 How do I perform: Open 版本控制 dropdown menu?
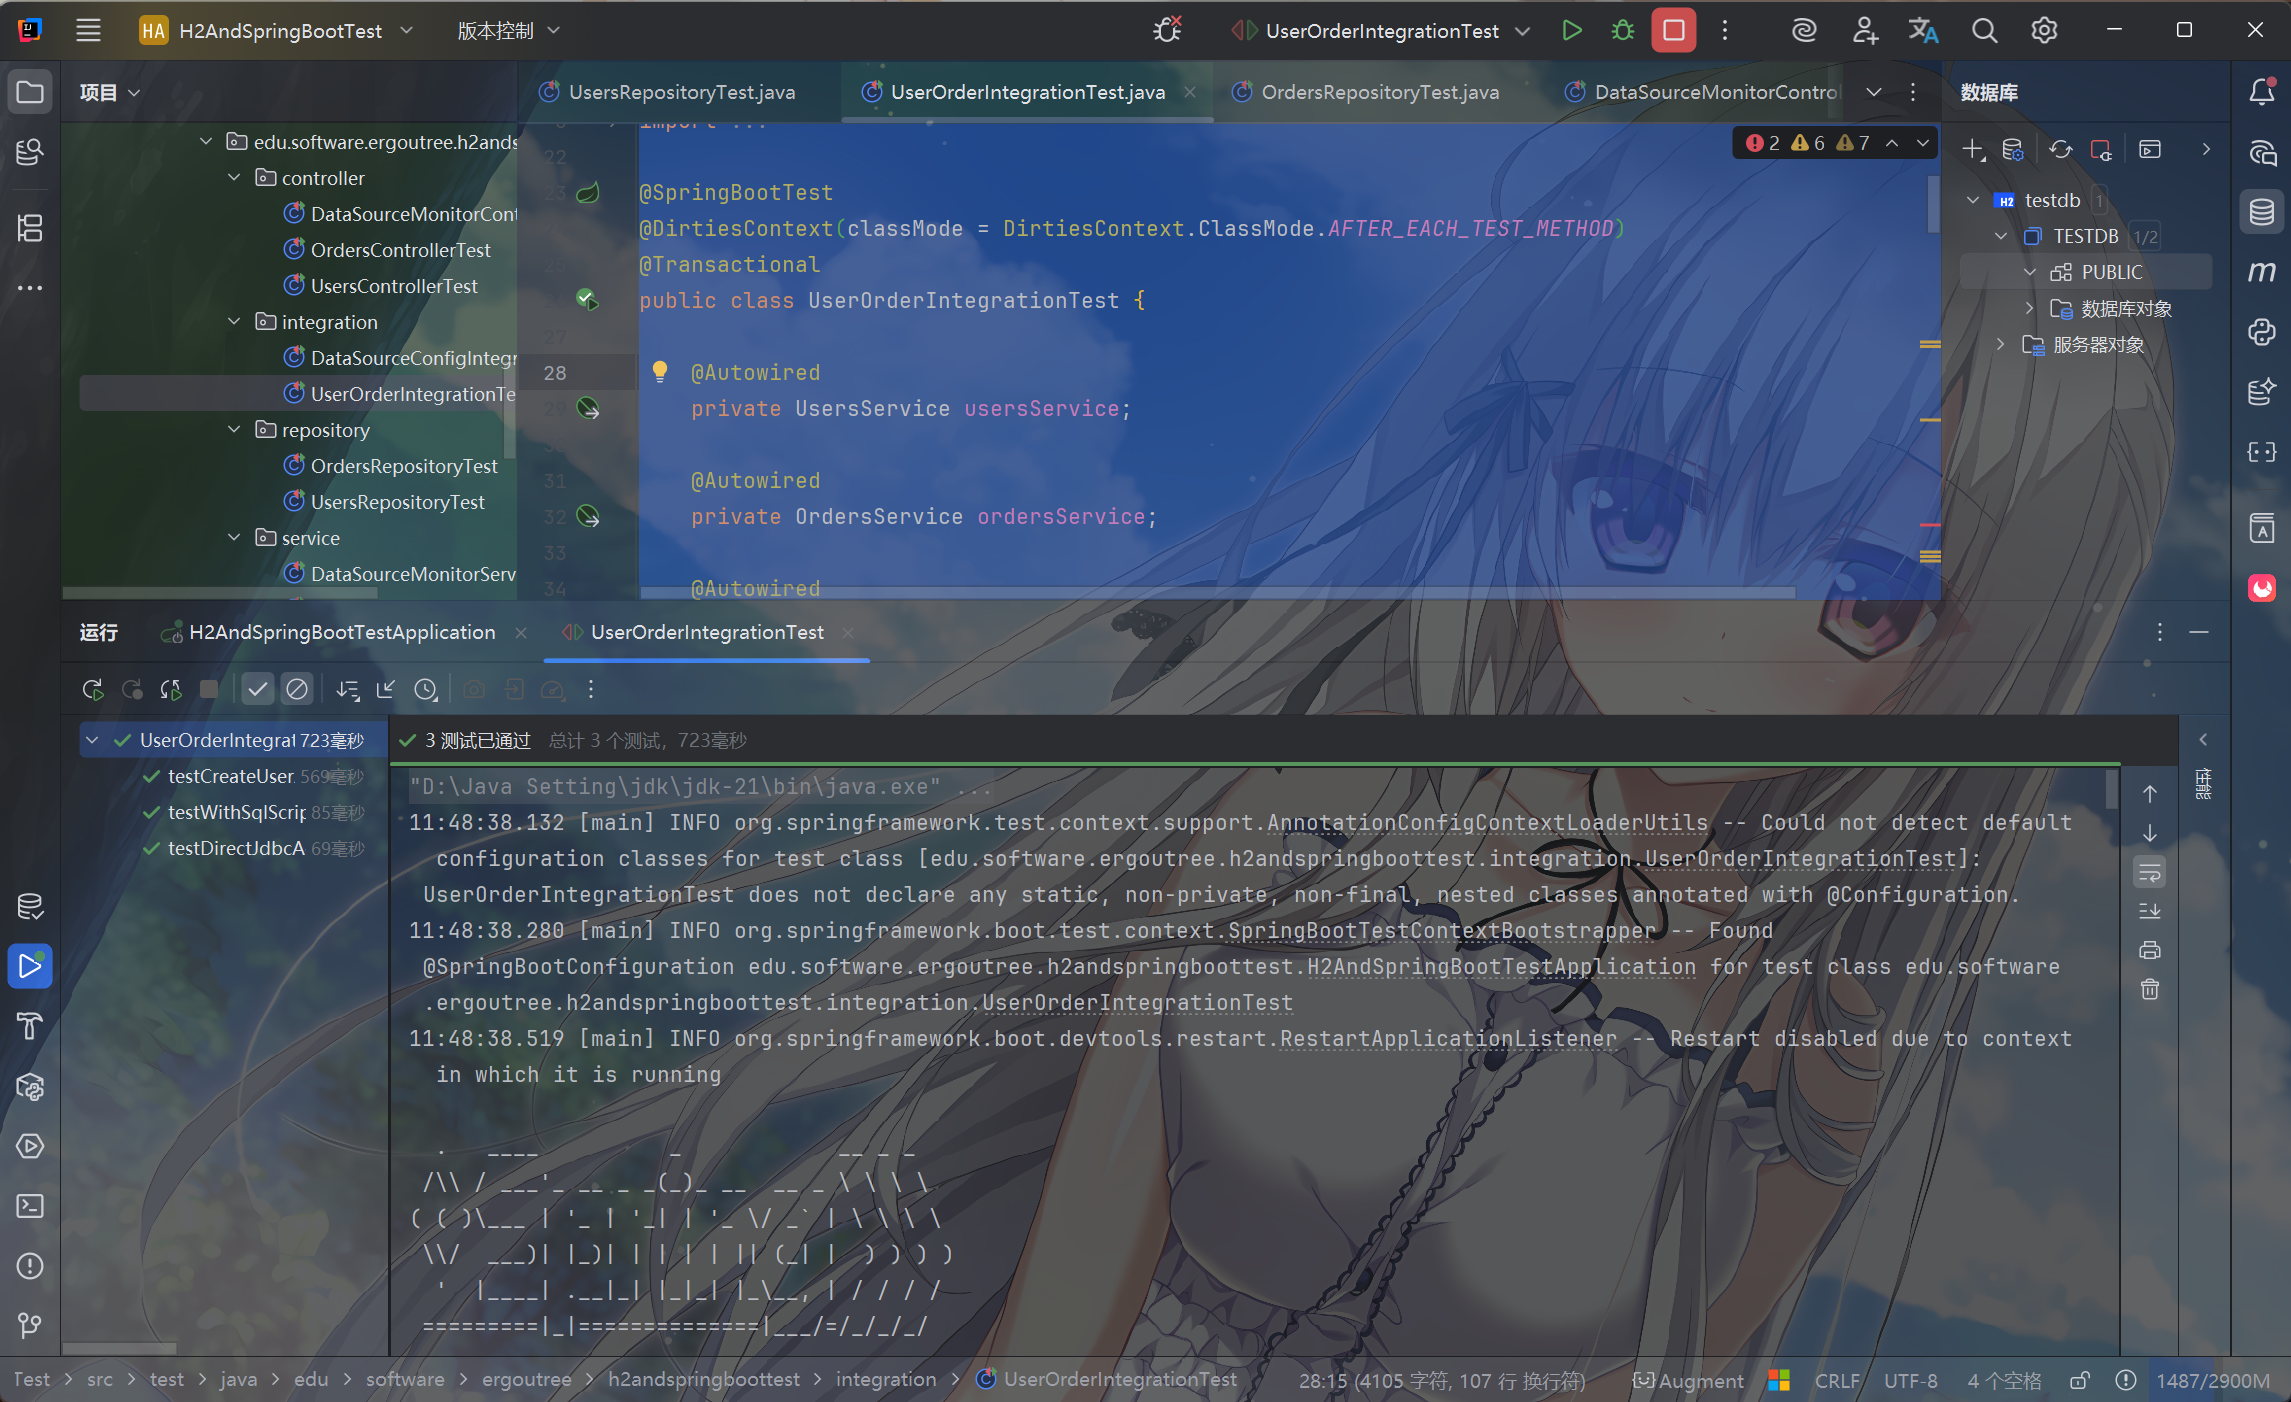click(509, 30)
